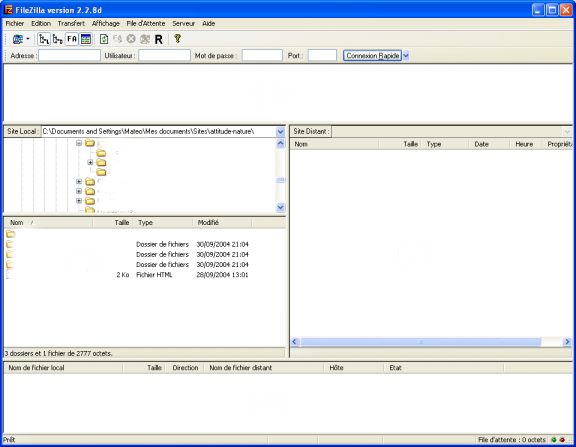Click local tree scrollbar down arrow

point(281,208)
